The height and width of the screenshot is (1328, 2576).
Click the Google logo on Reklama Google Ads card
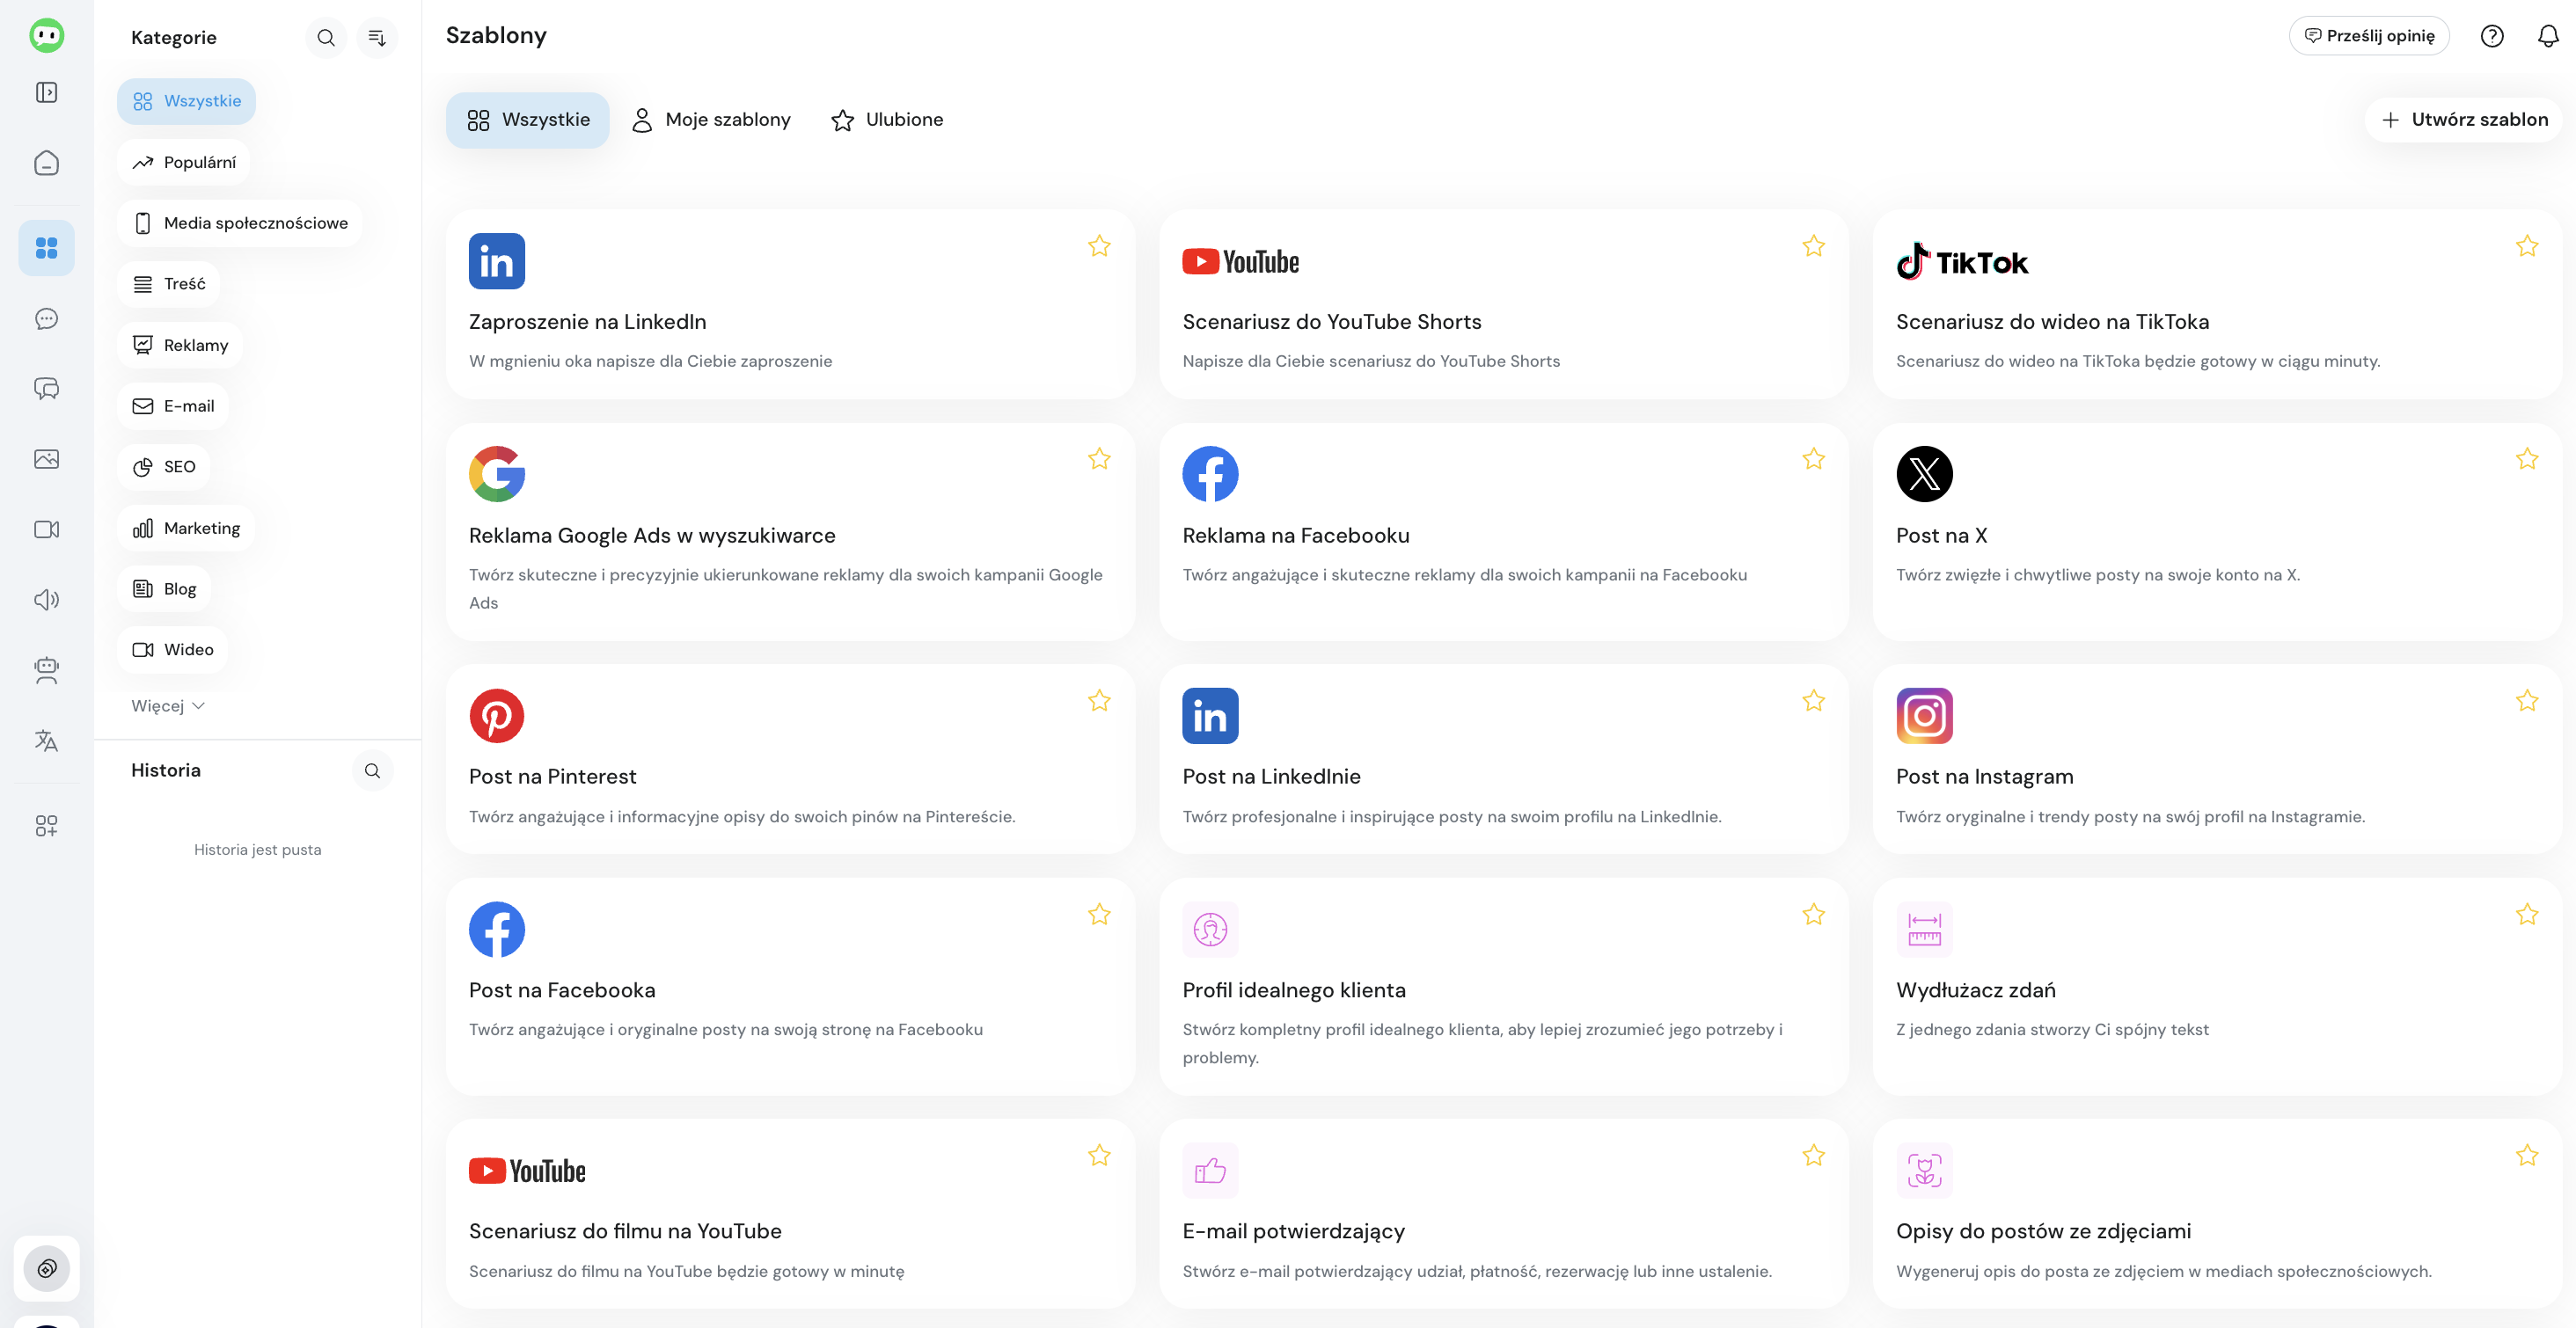click(497, 474)
